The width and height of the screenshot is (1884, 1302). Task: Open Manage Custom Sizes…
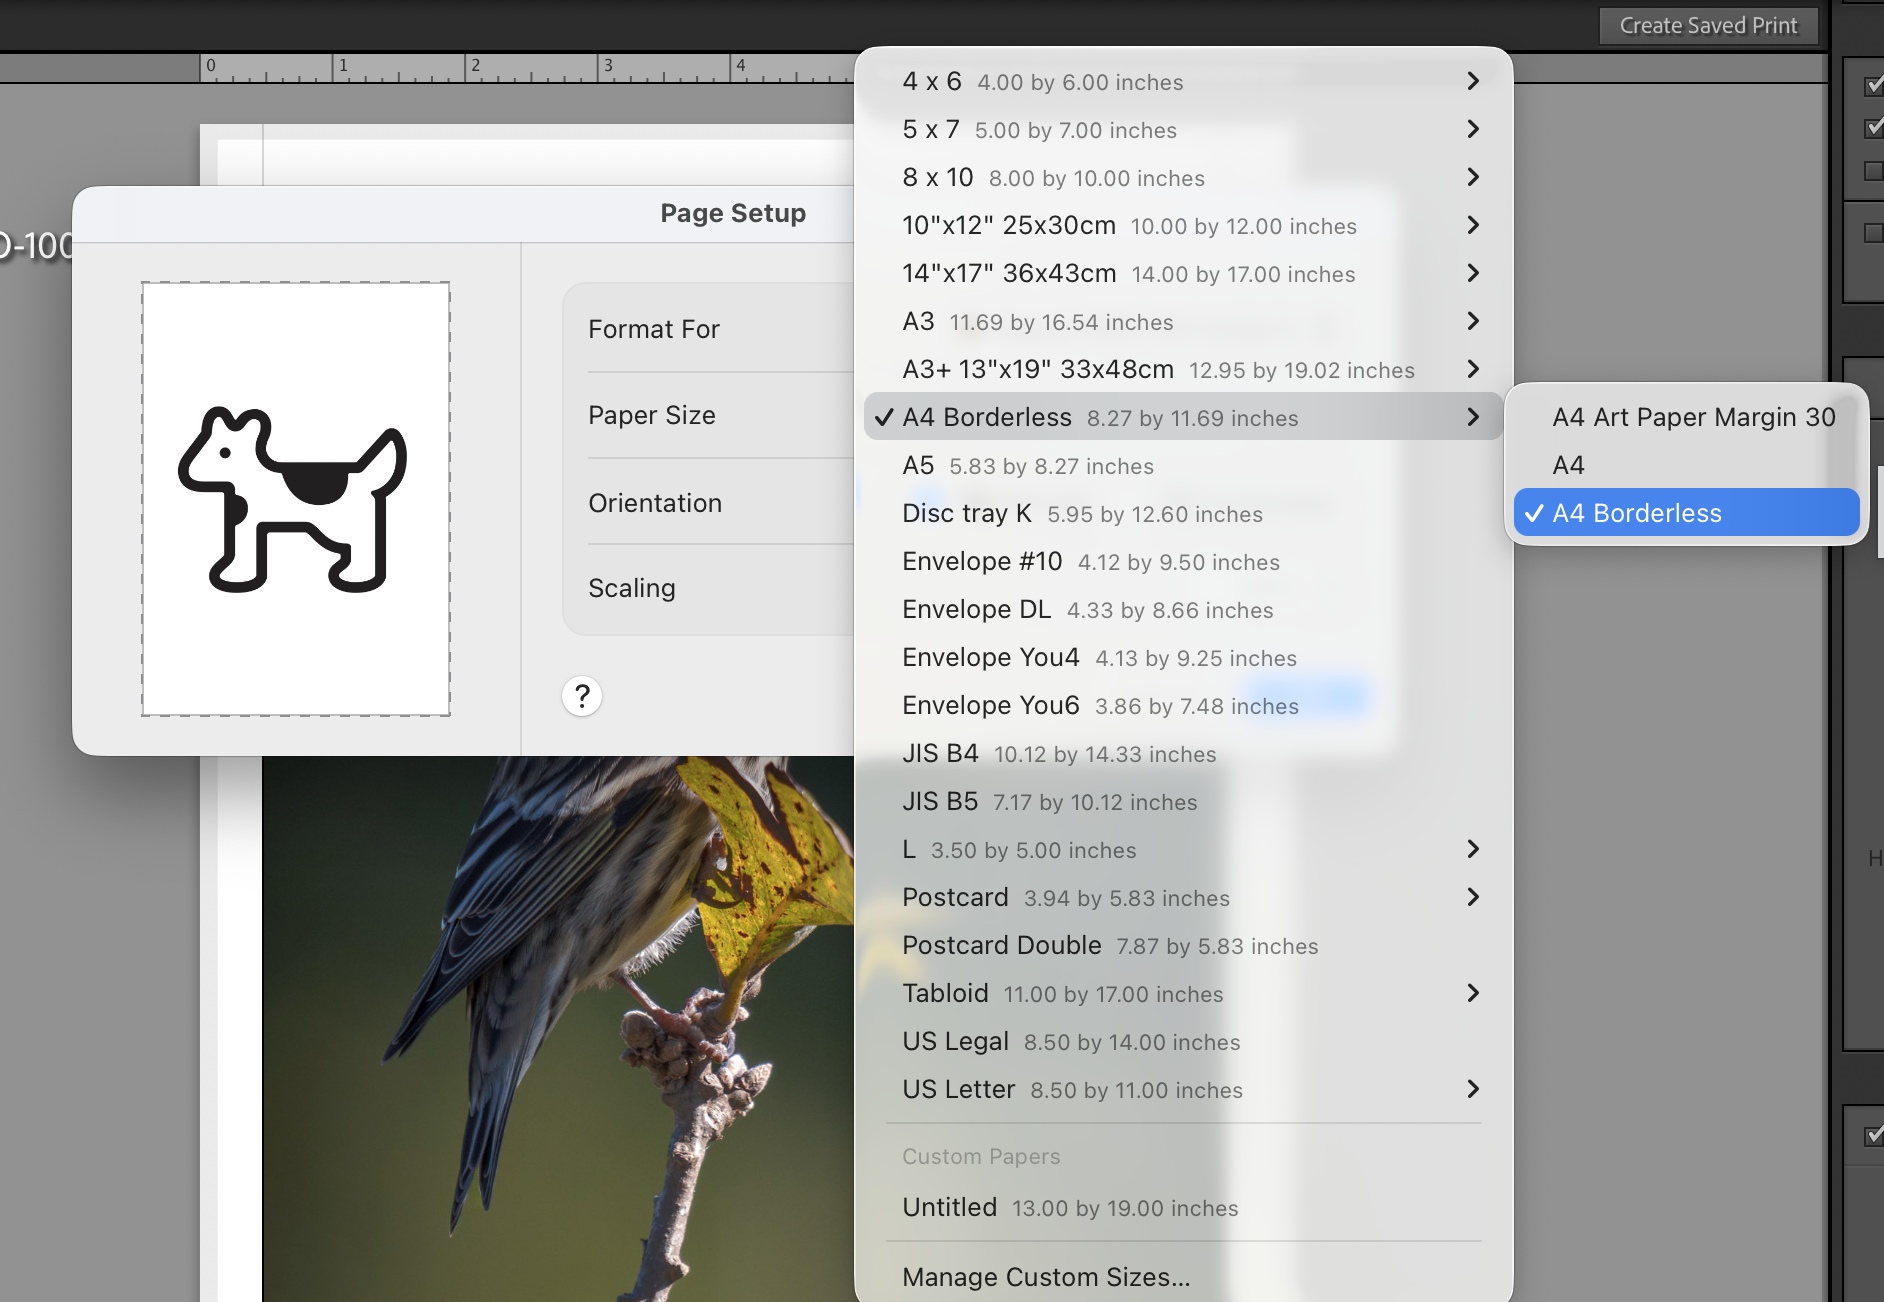point(1045,1277)
